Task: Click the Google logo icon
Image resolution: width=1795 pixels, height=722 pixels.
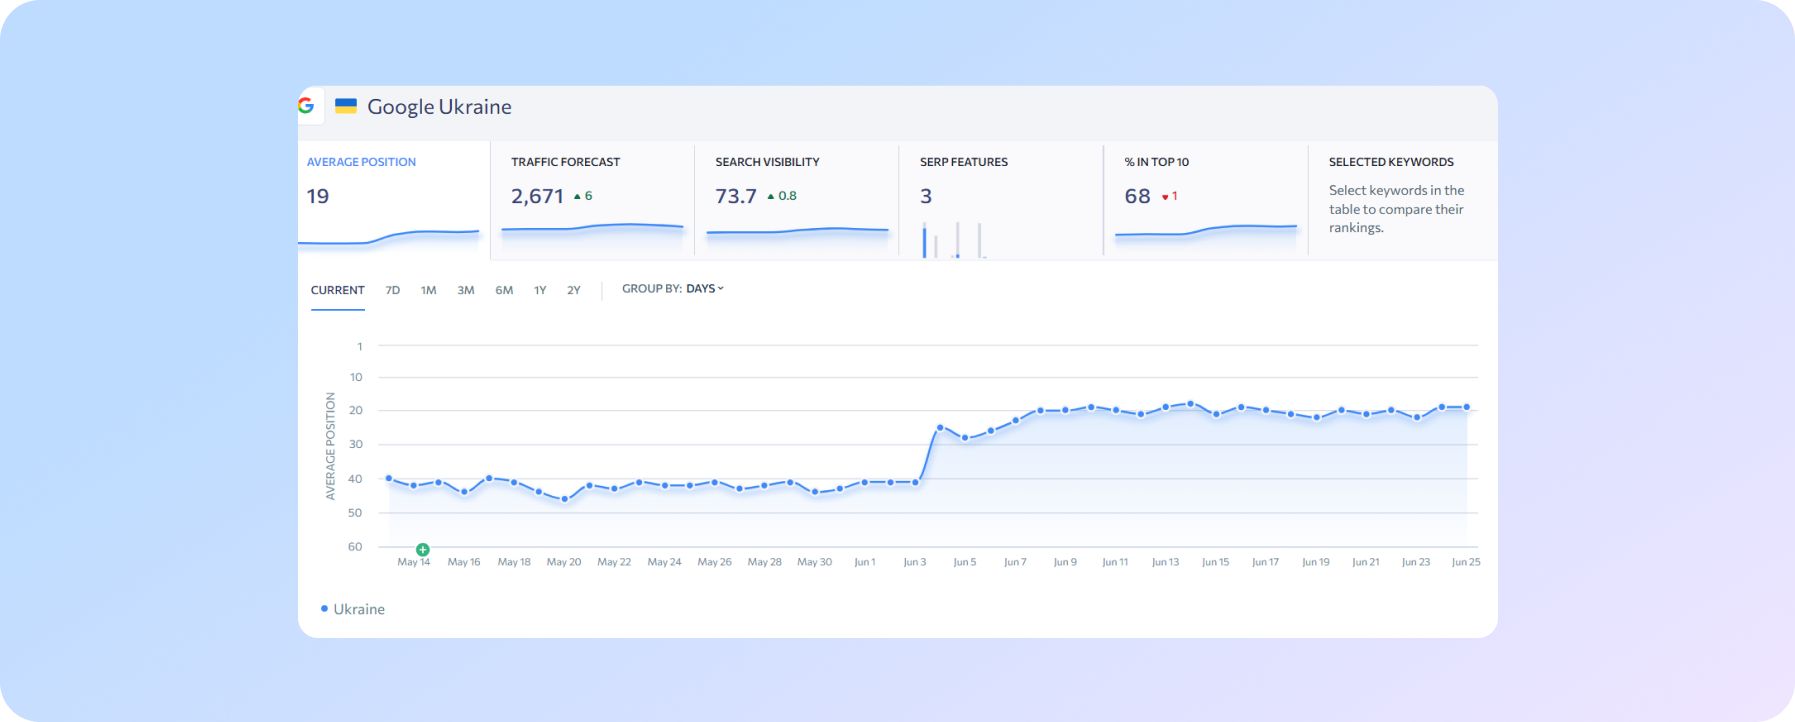Action: (x=306, y=106)
